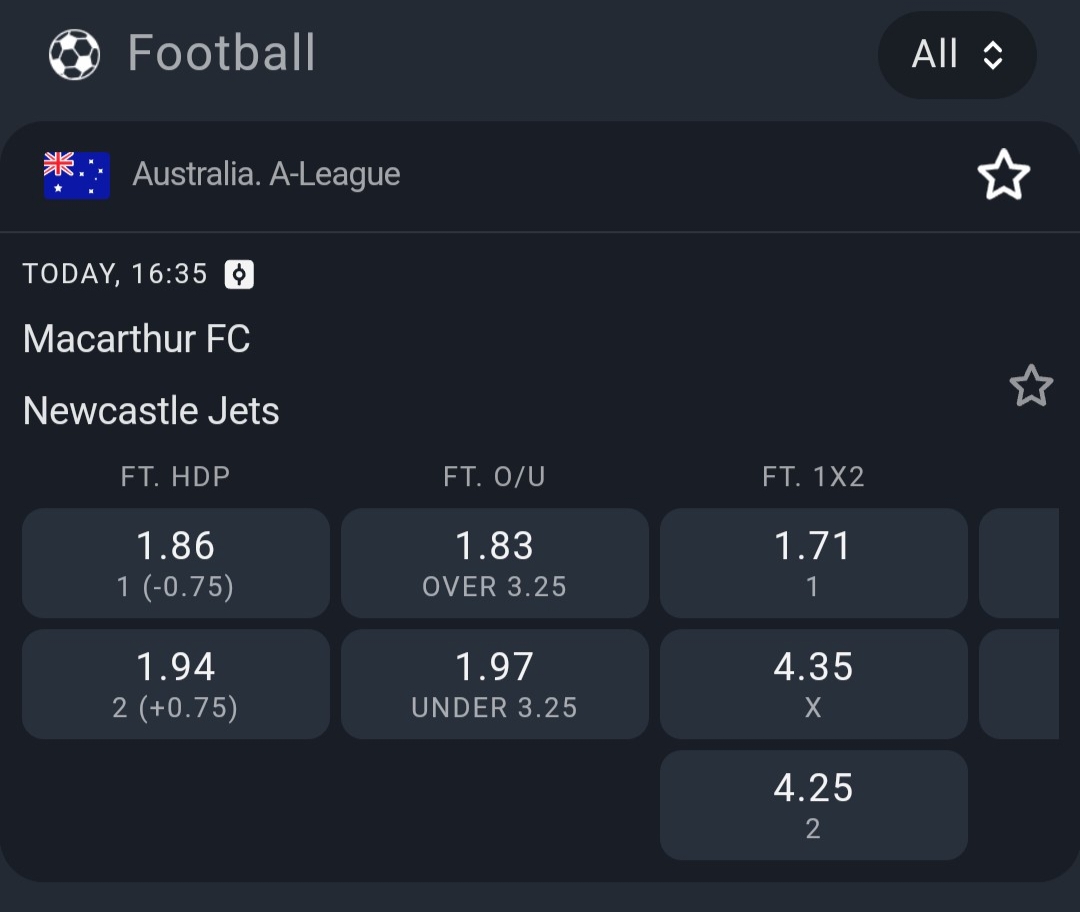Click the football soccer ball icon
The image size is (1080, 912).
(x=74, y=54)
